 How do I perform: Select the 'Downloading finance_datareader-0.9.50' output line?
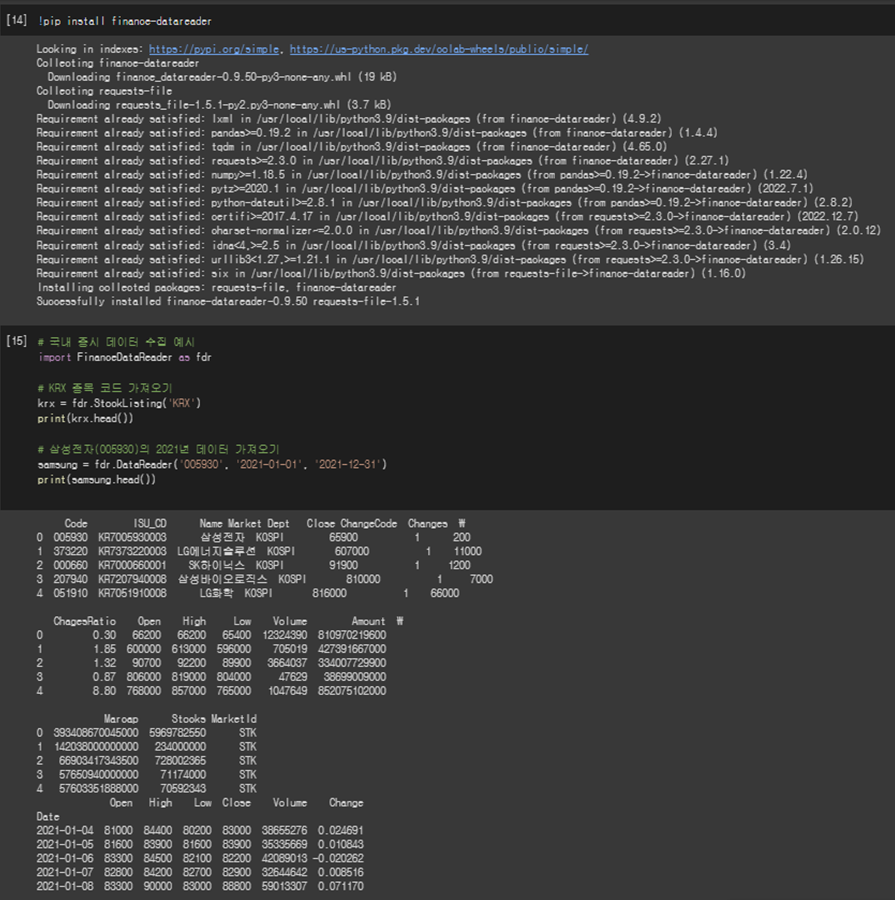222,77
